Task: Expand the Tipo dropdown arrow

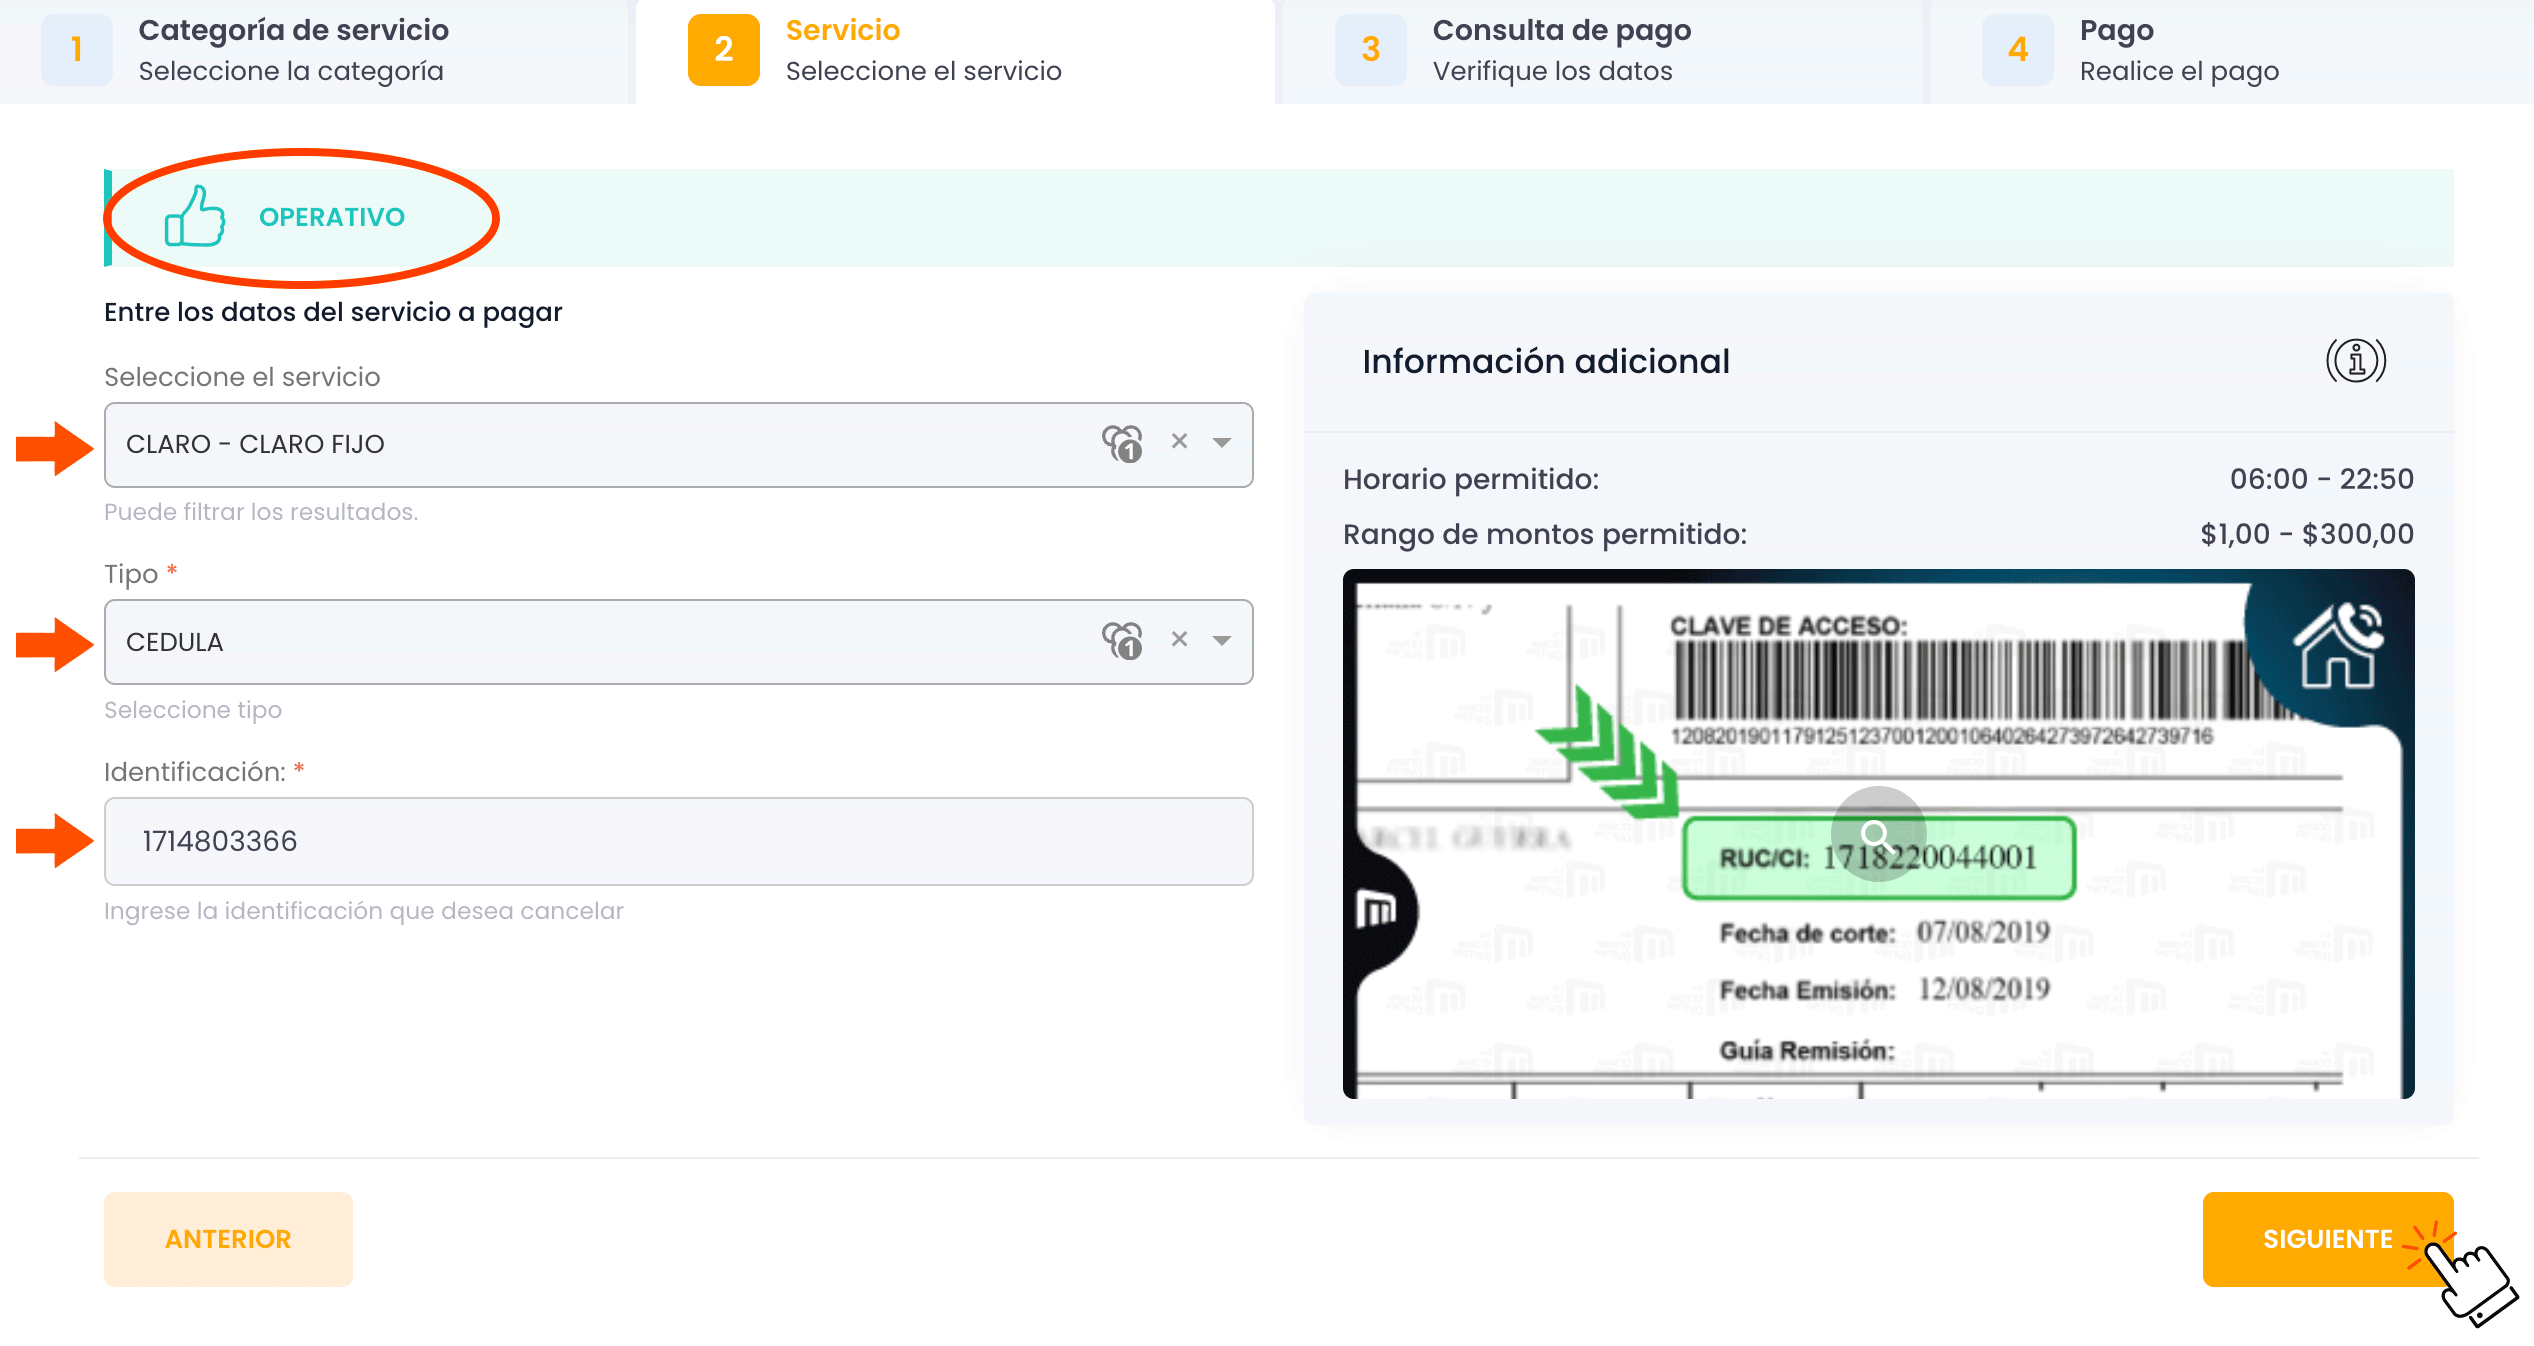Action: click(x=1222, y=640)
